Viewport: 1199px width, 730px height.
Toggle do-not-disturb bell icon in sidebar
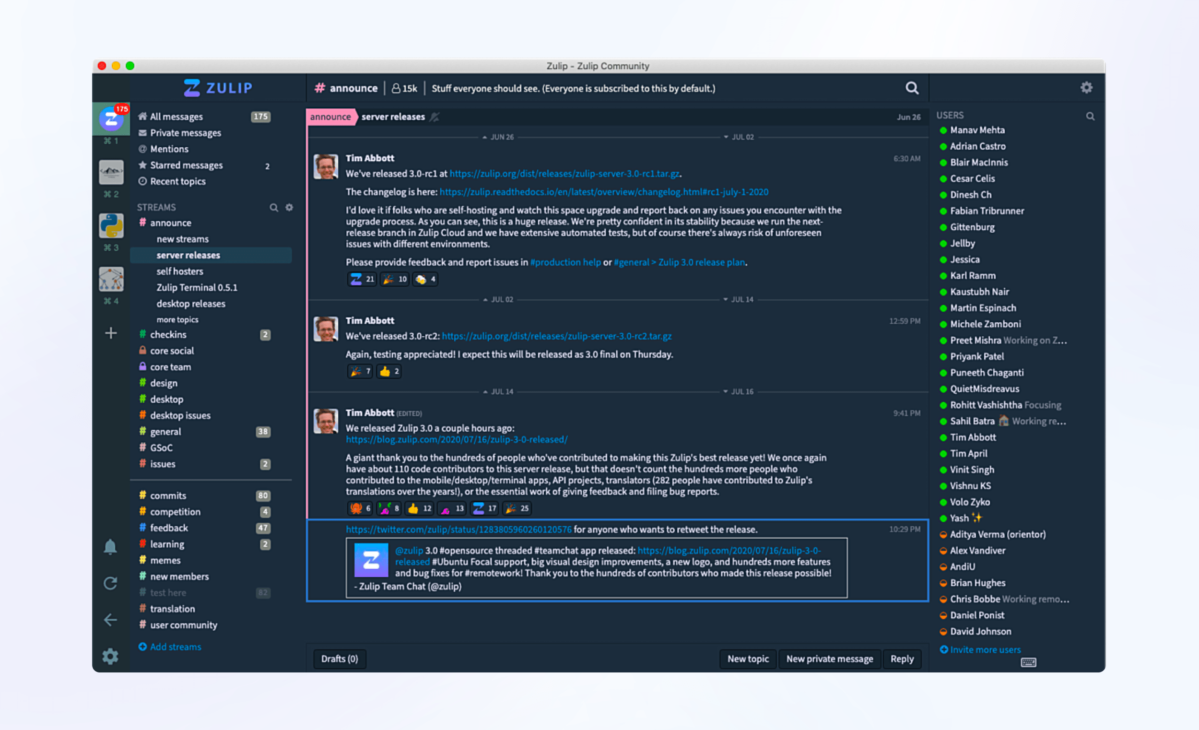point(110,547)
